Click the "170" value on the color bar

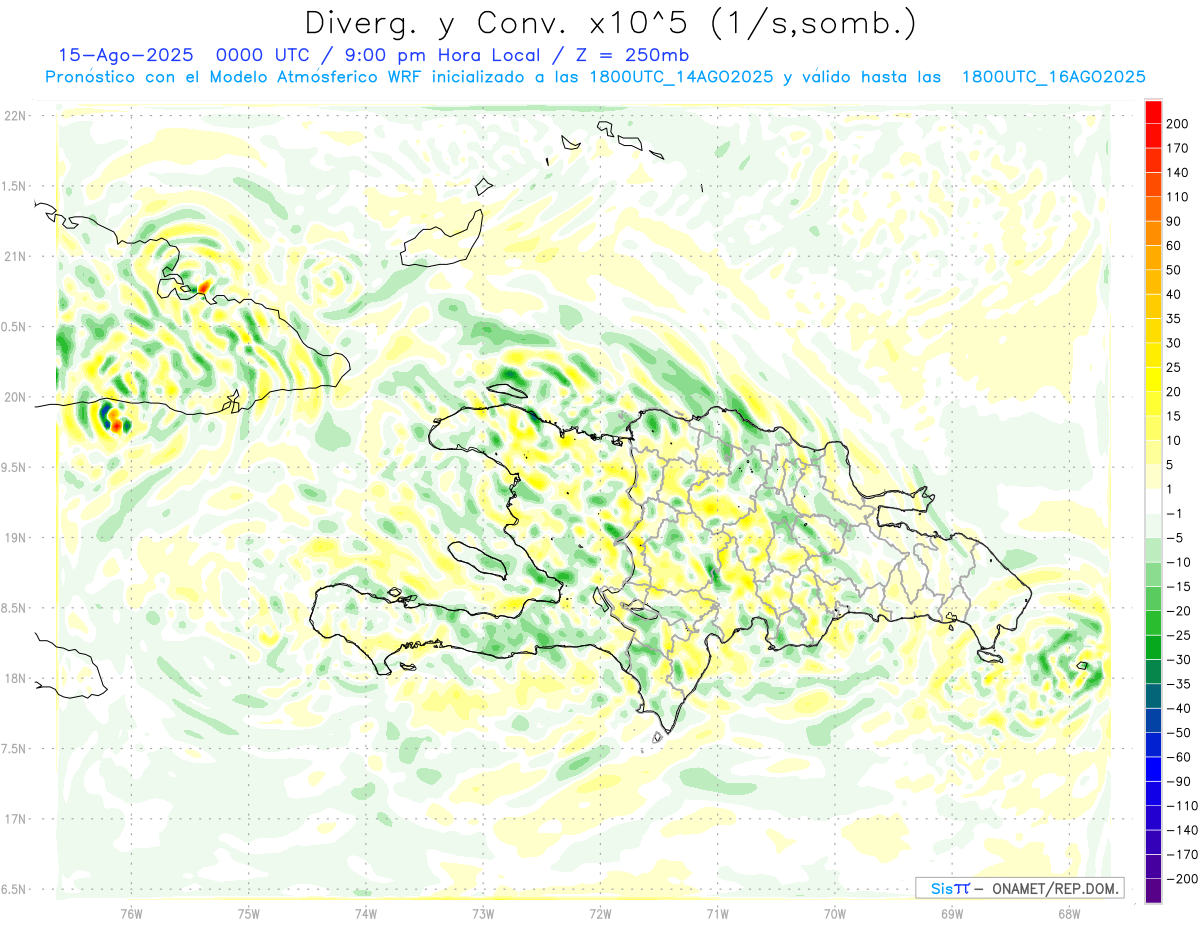coord(1177,148)
